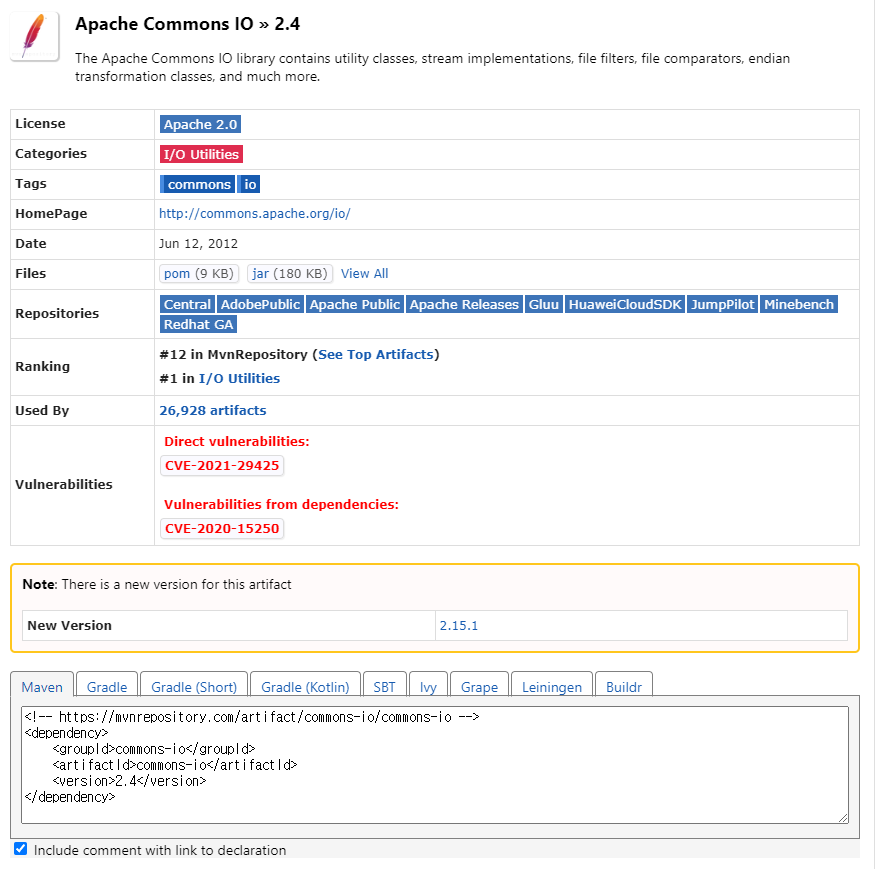Screen dimensions: 876x869
Task: Open the HuaweiCloudSDK repository badge
Action: click(625, 305)
